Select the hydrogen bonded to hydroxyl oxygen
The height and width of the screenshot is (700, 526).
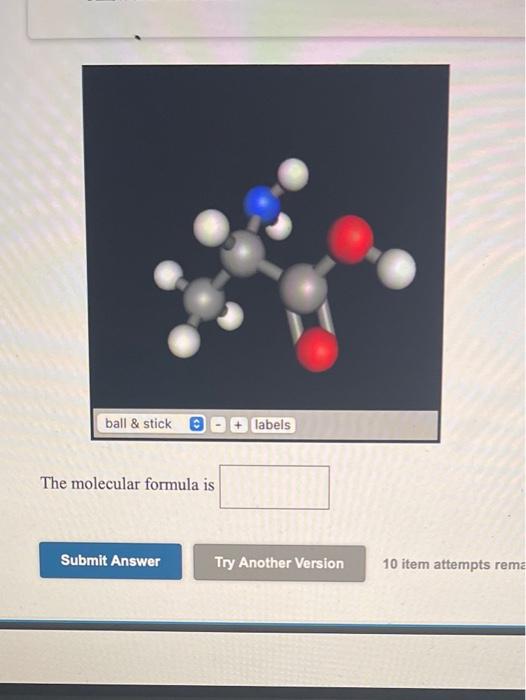(x=397, y=268)
